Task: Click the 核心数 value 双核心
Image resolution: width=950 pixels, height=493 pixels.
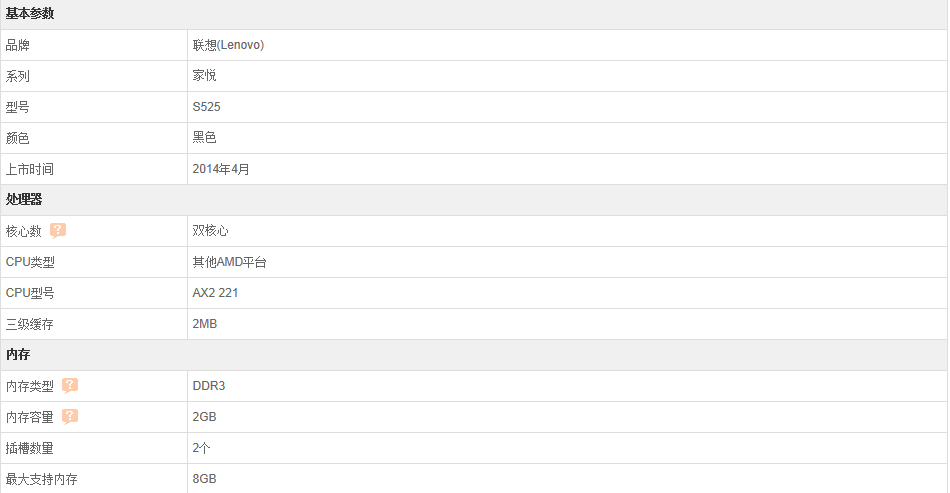Action: pyautogui.click(x=210, y=231)
